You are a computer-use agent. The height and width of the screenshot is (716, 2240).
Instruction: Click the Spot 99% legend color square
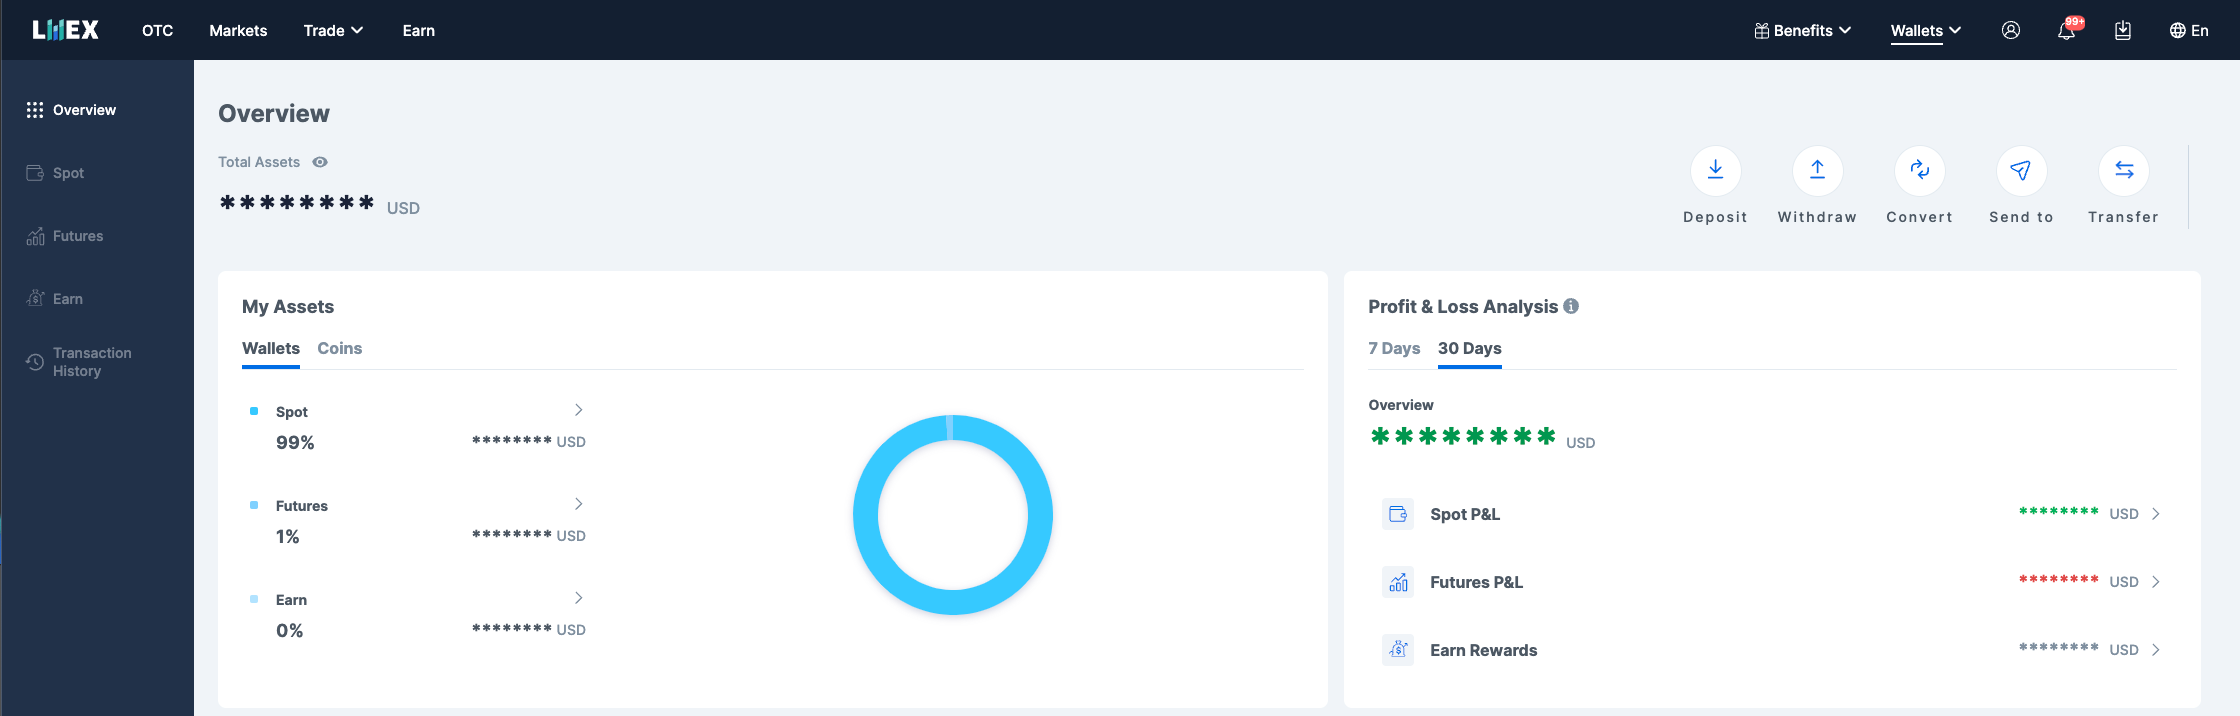click(254, 411)
